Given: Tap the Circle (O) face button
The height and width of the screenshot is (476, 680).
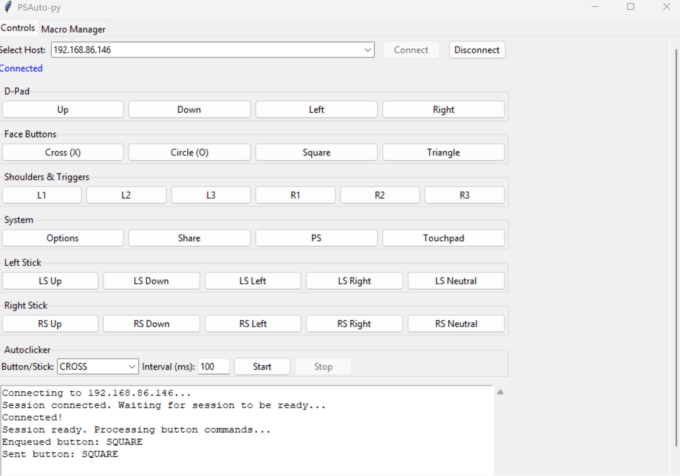Looking at the screenshot, I should (189, 153).
